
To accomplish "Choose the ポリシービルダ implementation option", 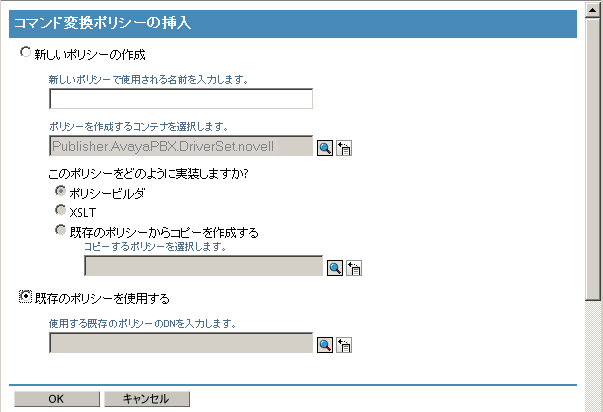I will [62, 192].
